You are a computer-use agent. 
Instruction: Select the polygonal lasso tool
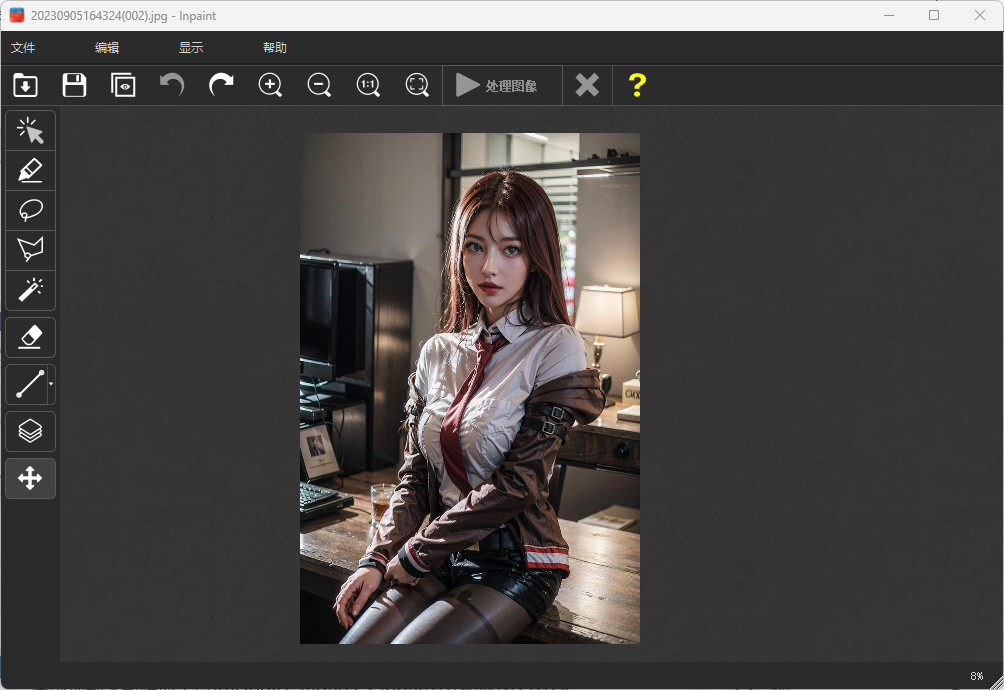coord(31,250)
